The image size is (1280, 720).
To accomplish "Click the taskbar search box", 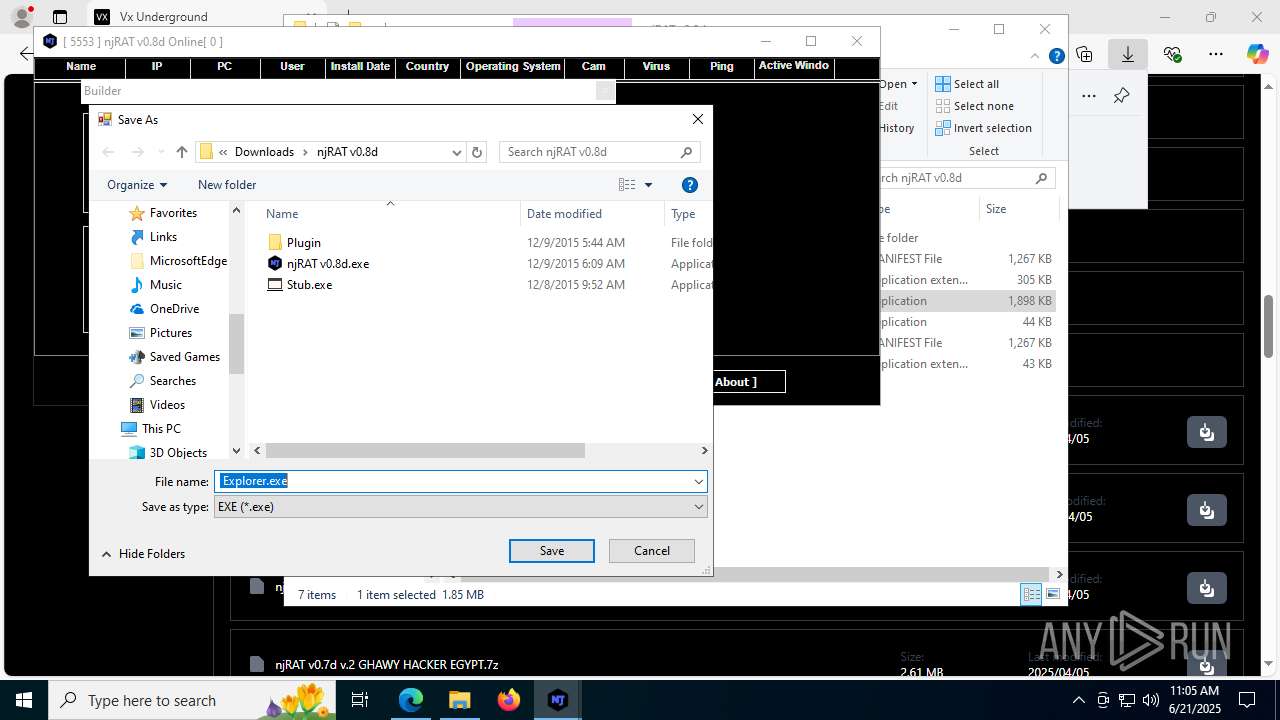I will coord(190,700).
